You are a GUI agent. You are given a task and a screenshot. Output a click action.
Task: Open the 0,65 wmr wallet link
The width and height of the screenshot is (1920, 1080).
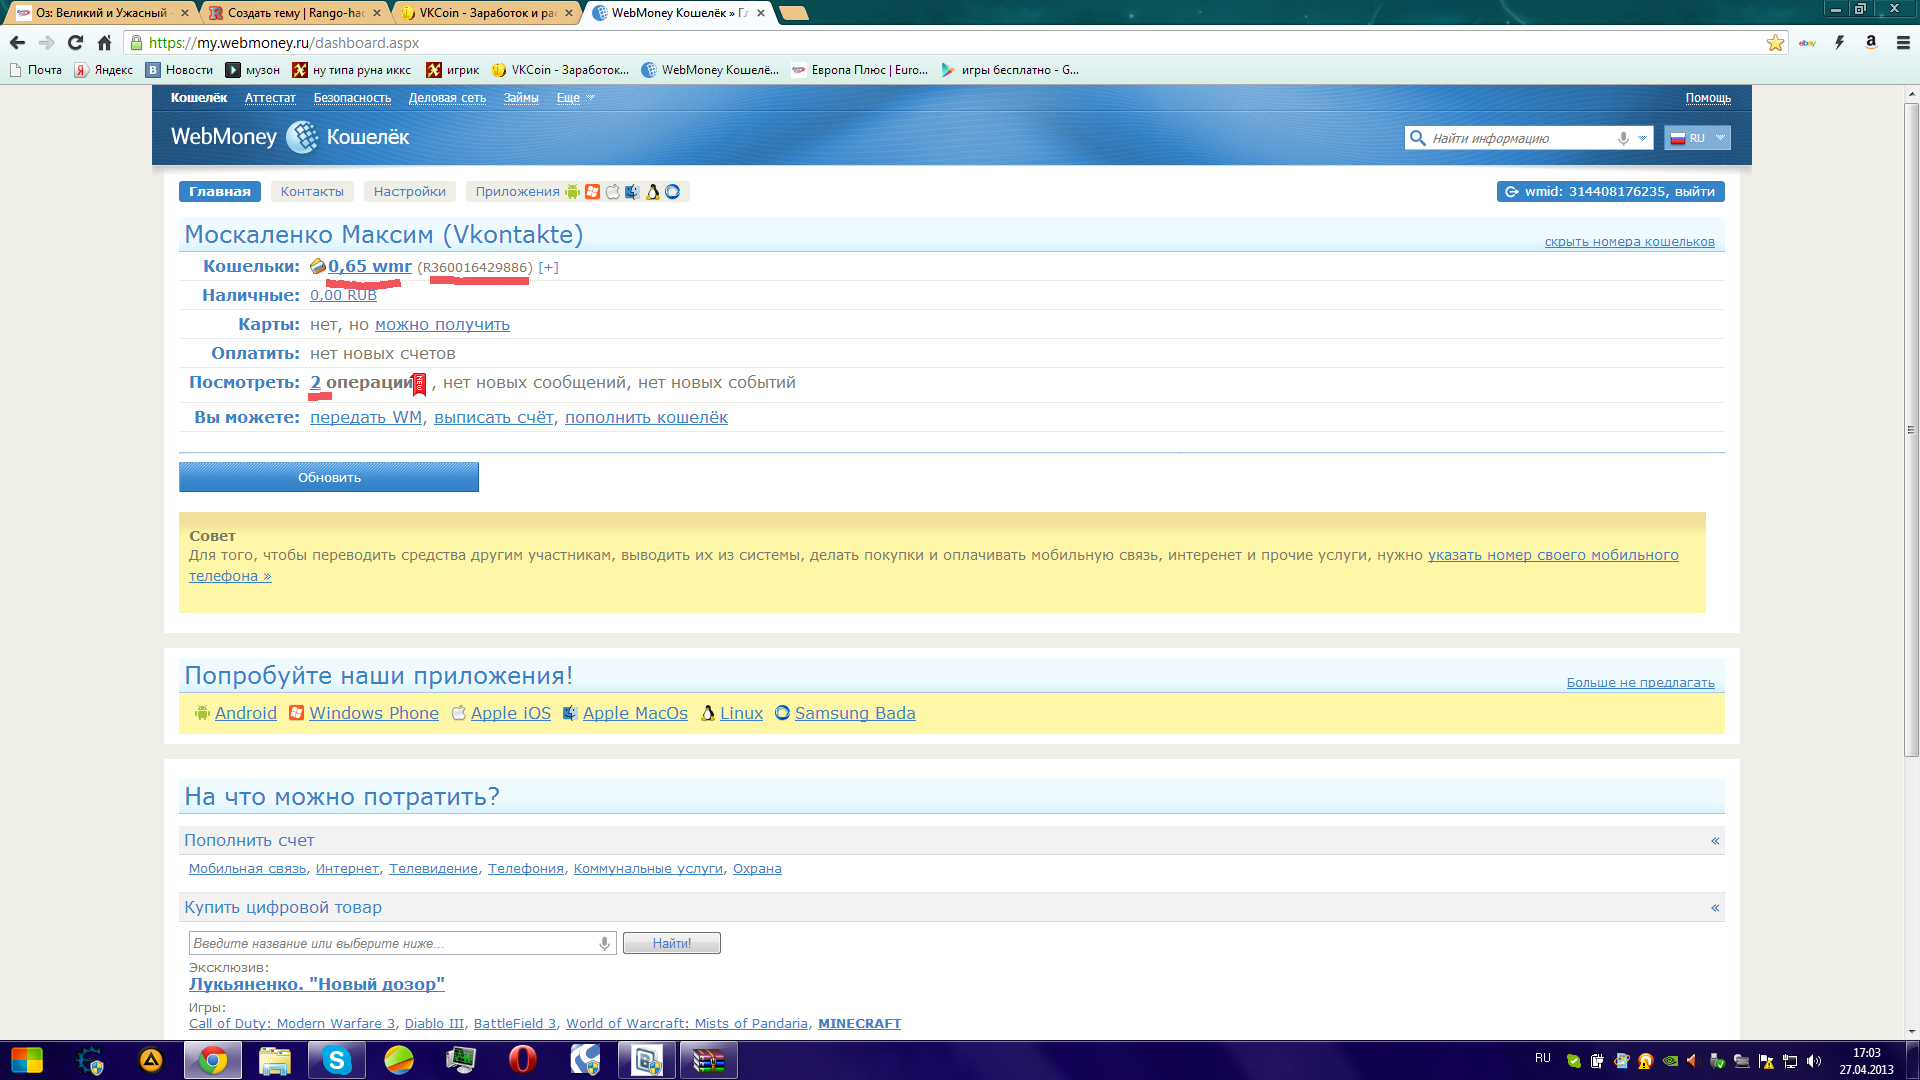[x=370, y=266]
